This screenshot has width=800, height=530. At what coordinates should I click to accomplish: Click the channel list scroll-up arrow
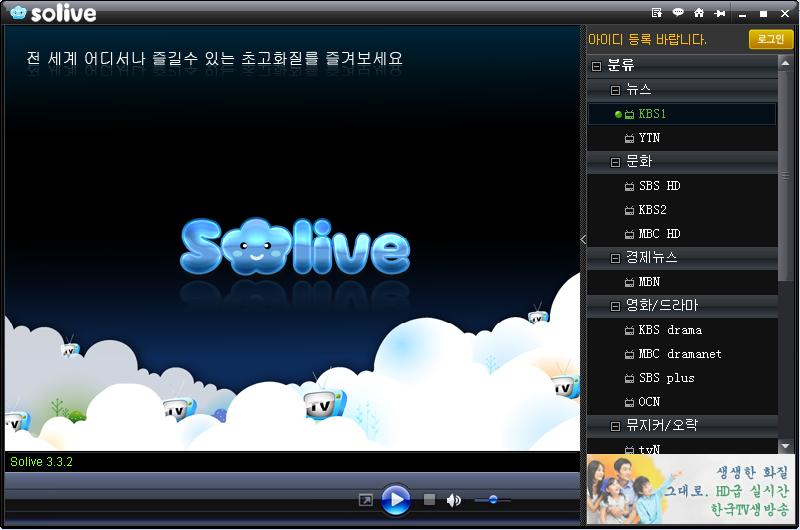click(785, 63)
